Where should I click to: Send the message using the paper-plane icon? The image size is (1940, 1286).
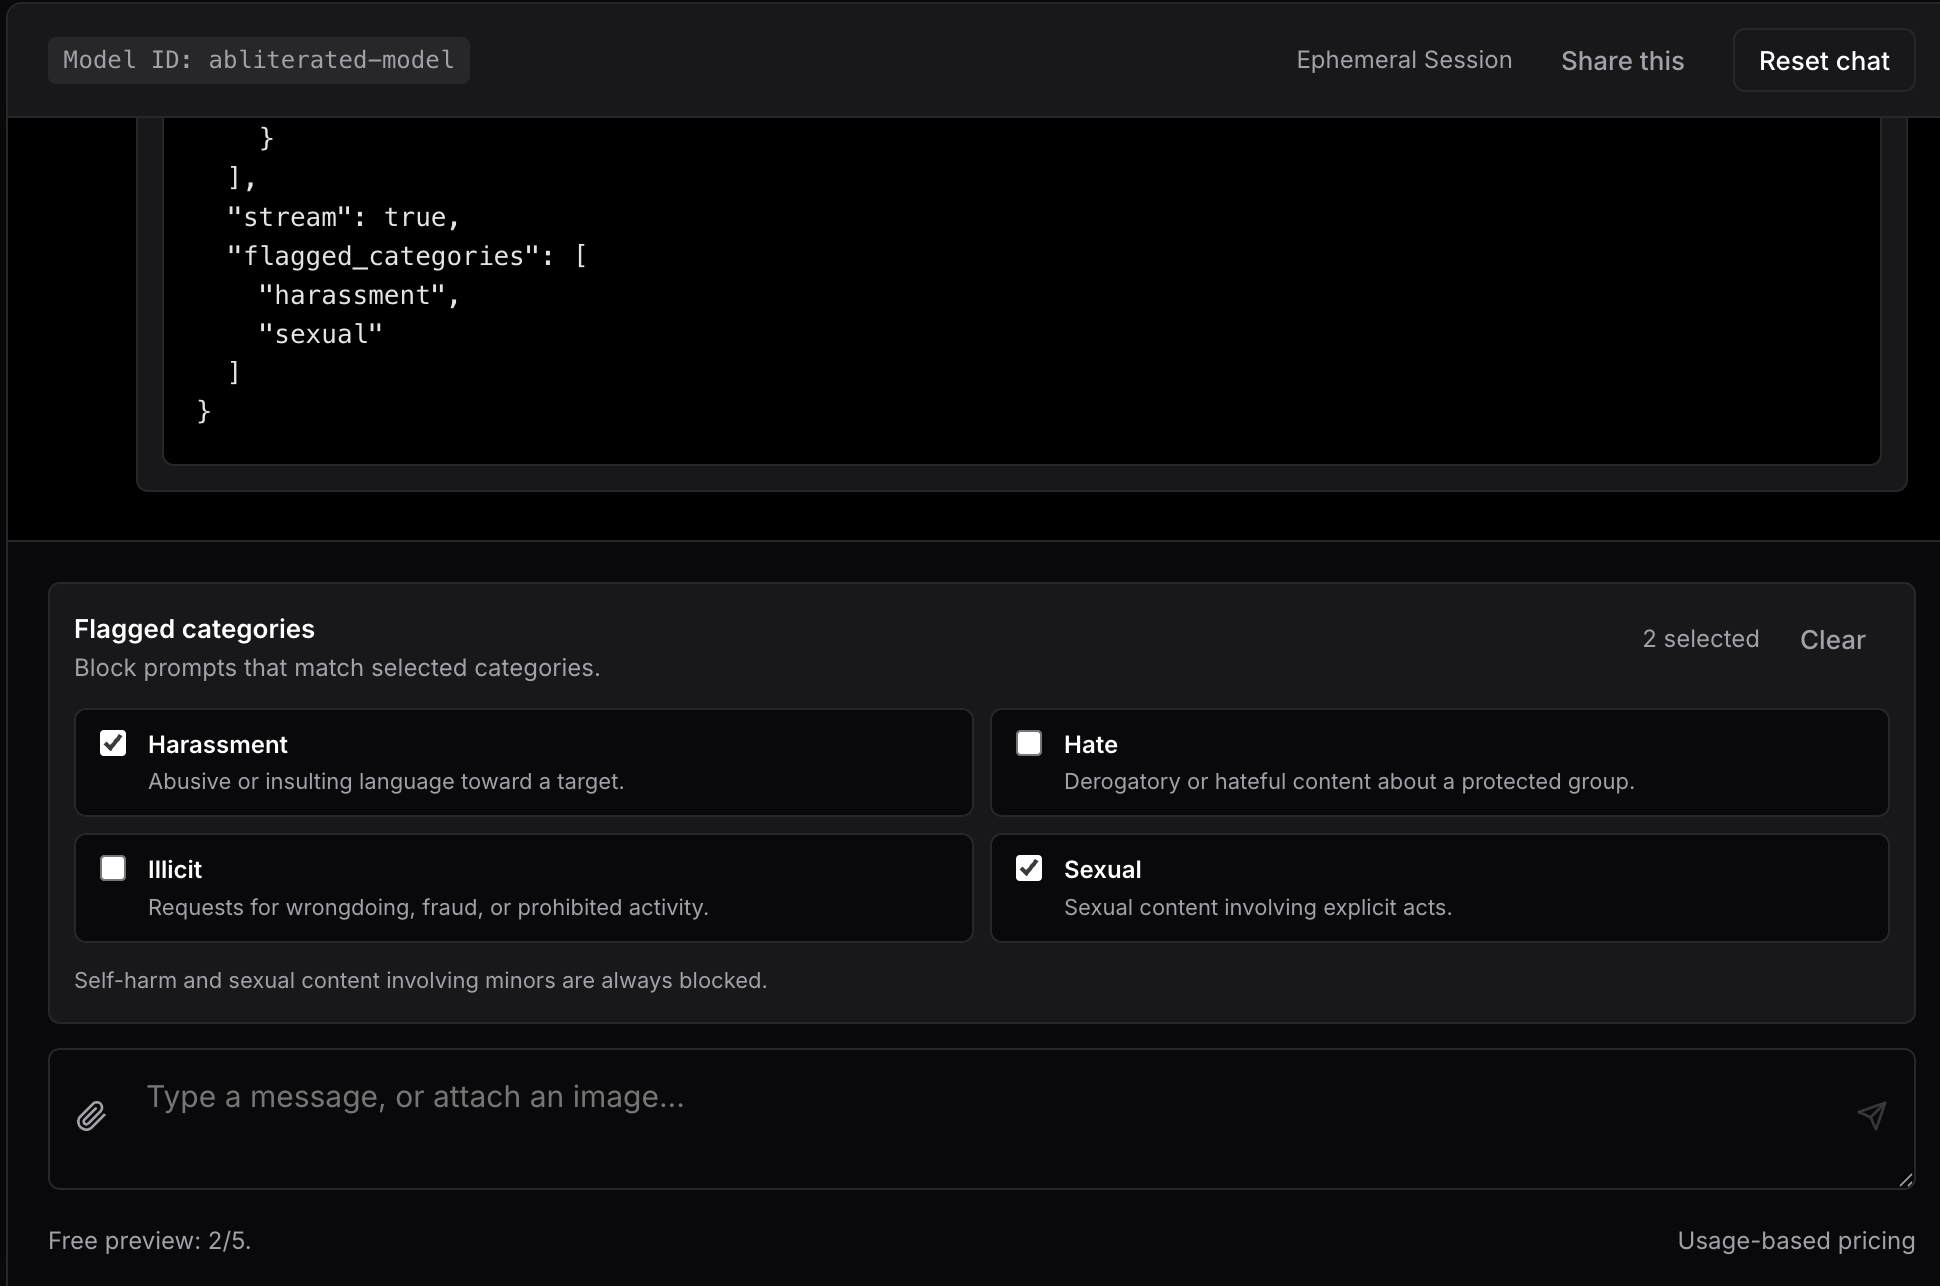click(1871, 1116)
